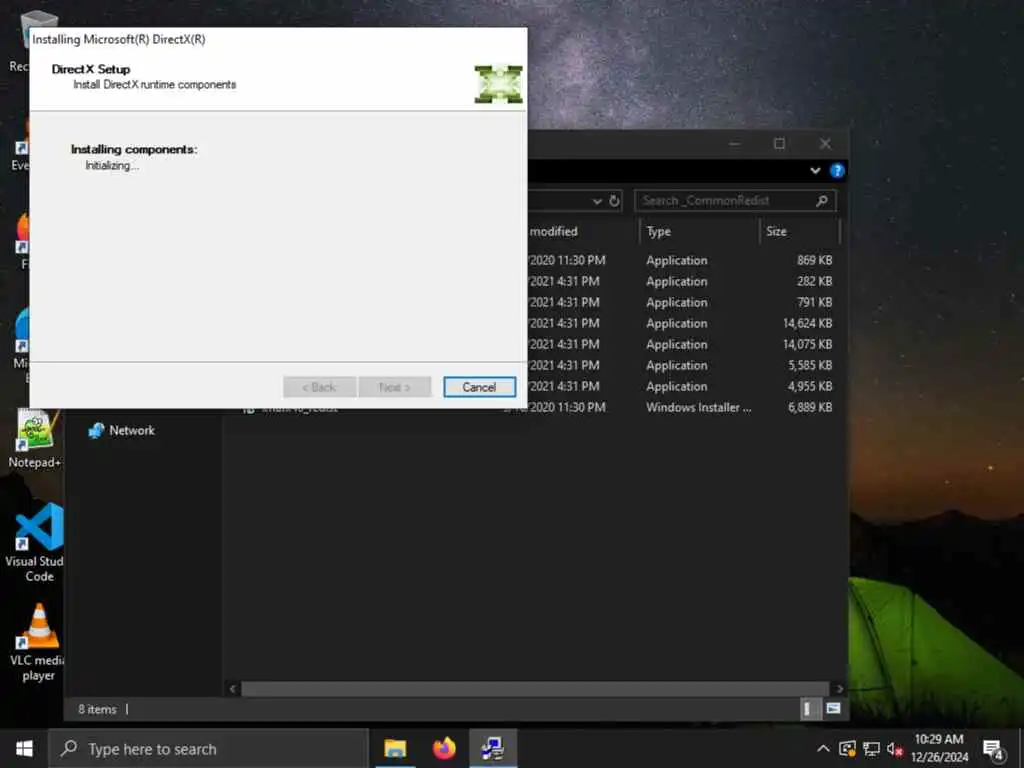
Task: Click the network icon in the system tray
Action: coord(871,748)
